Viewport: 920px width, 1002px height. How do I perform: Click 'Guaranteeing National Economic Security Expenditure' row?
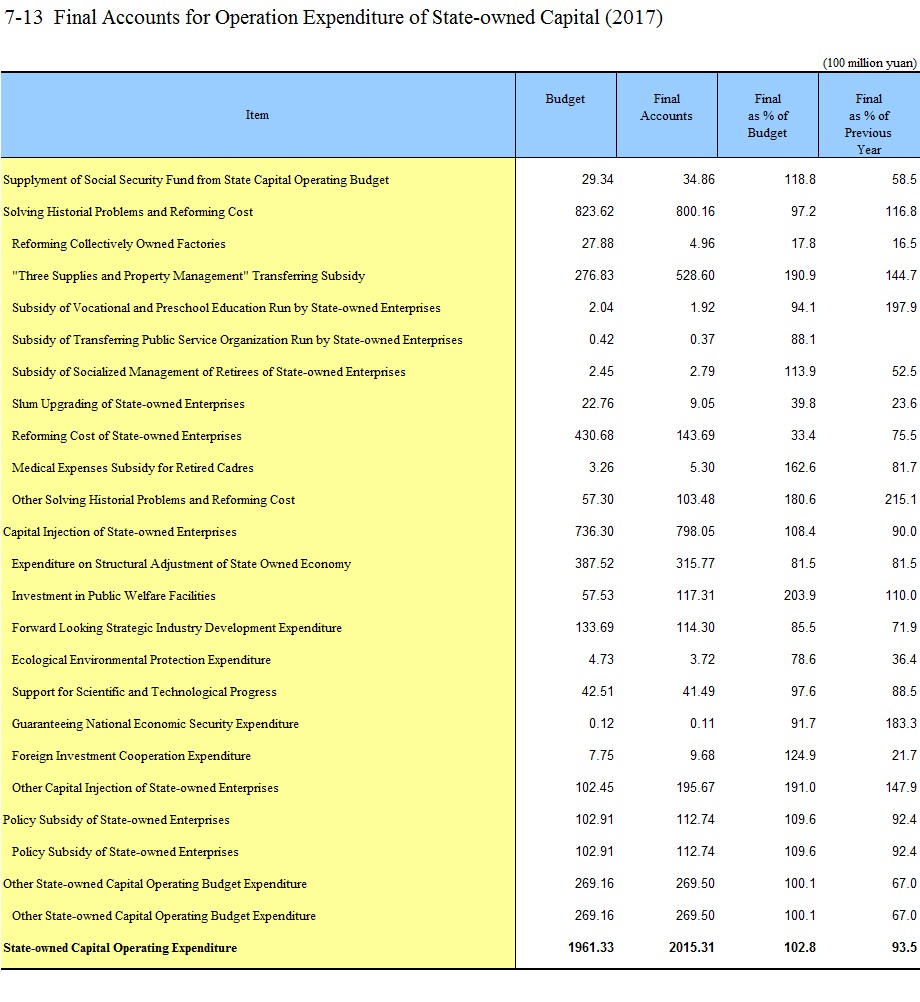(155, 723)
